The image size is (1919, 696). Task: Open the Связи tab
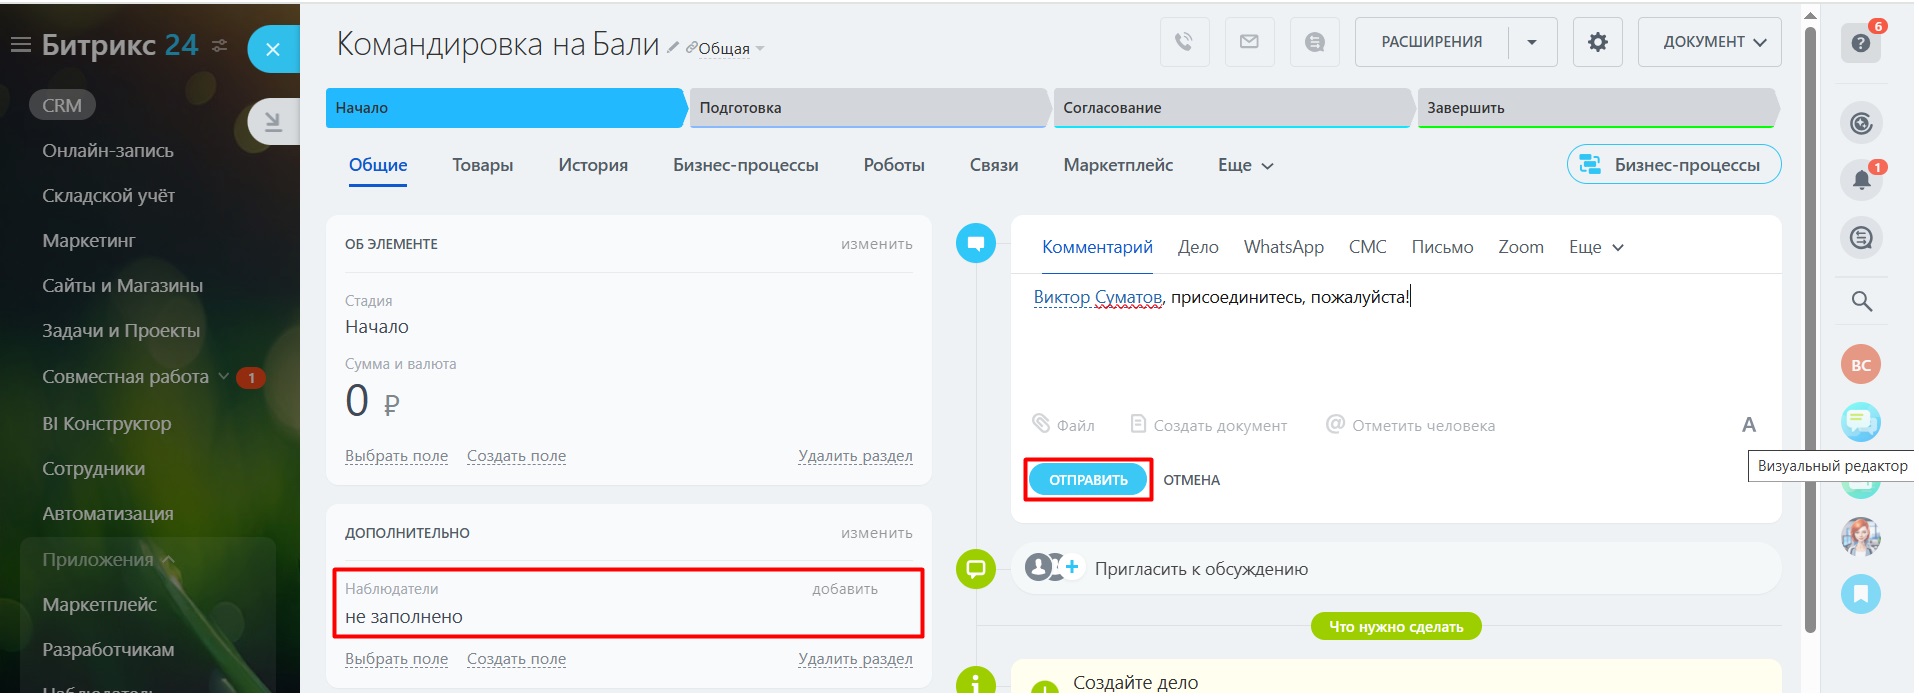tap(994, 165)
